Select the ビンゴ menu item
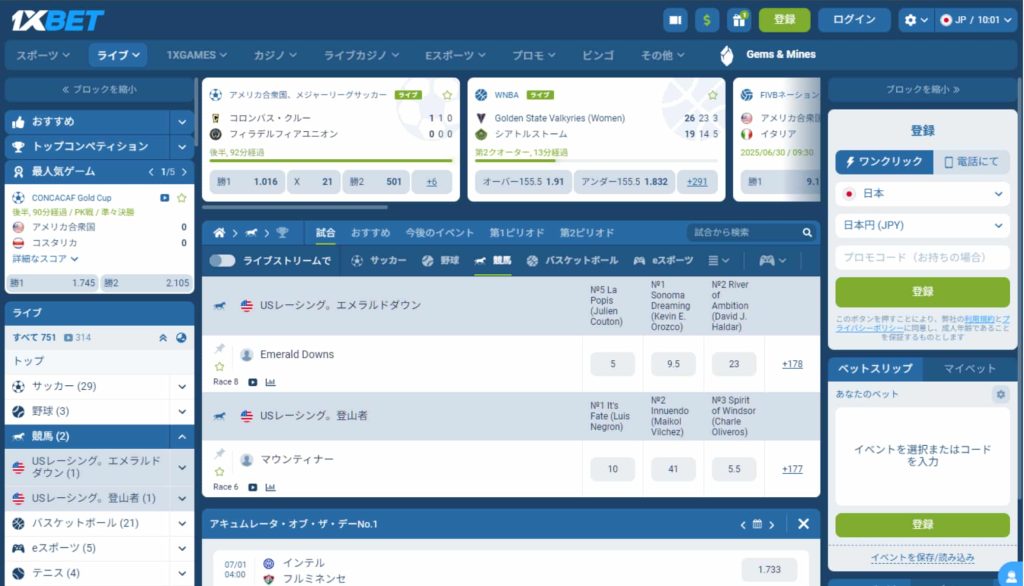Screen dimensions: 1024x586 pyautogui.click(x=598, y=56)
